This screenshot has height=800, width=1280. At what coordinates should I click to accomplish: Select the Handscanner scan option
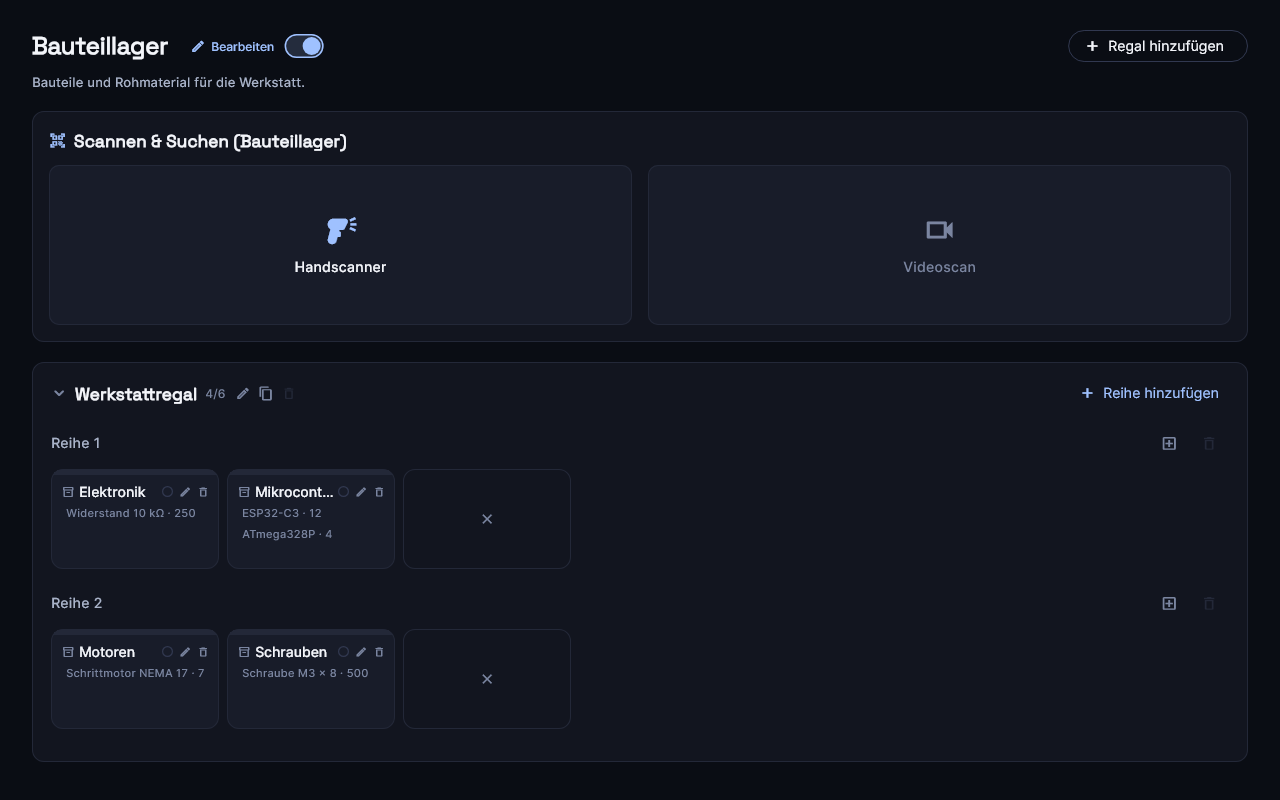click(x=340, y=245)
